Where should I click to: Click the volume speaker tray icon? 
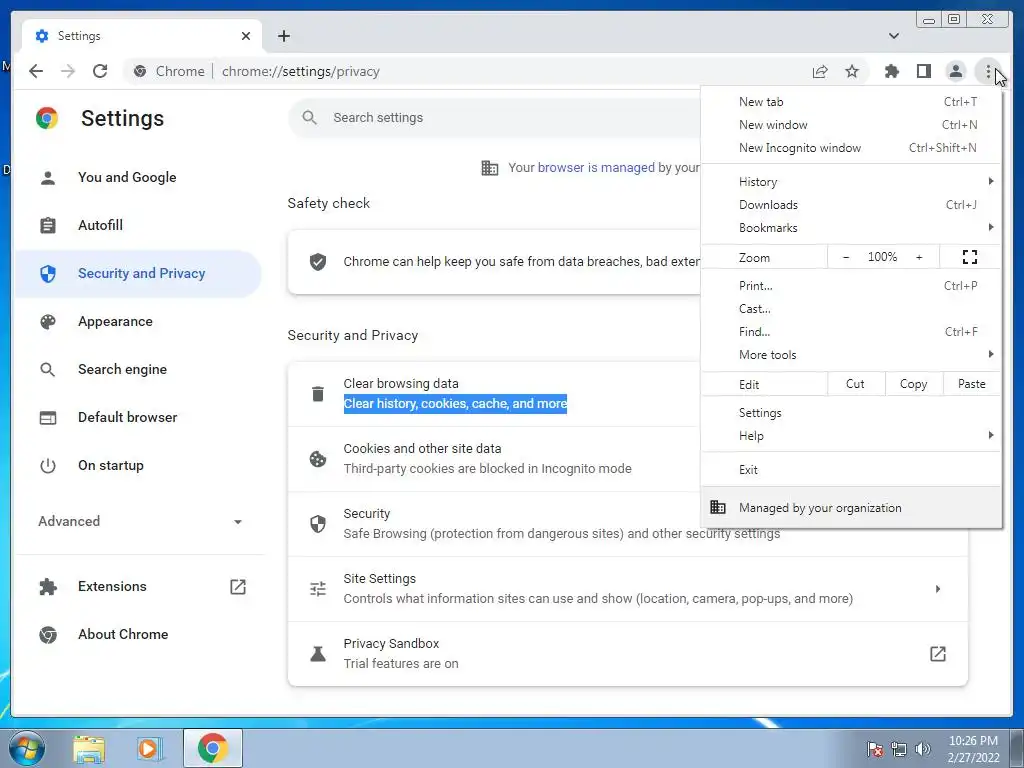[x=923, y=748]
